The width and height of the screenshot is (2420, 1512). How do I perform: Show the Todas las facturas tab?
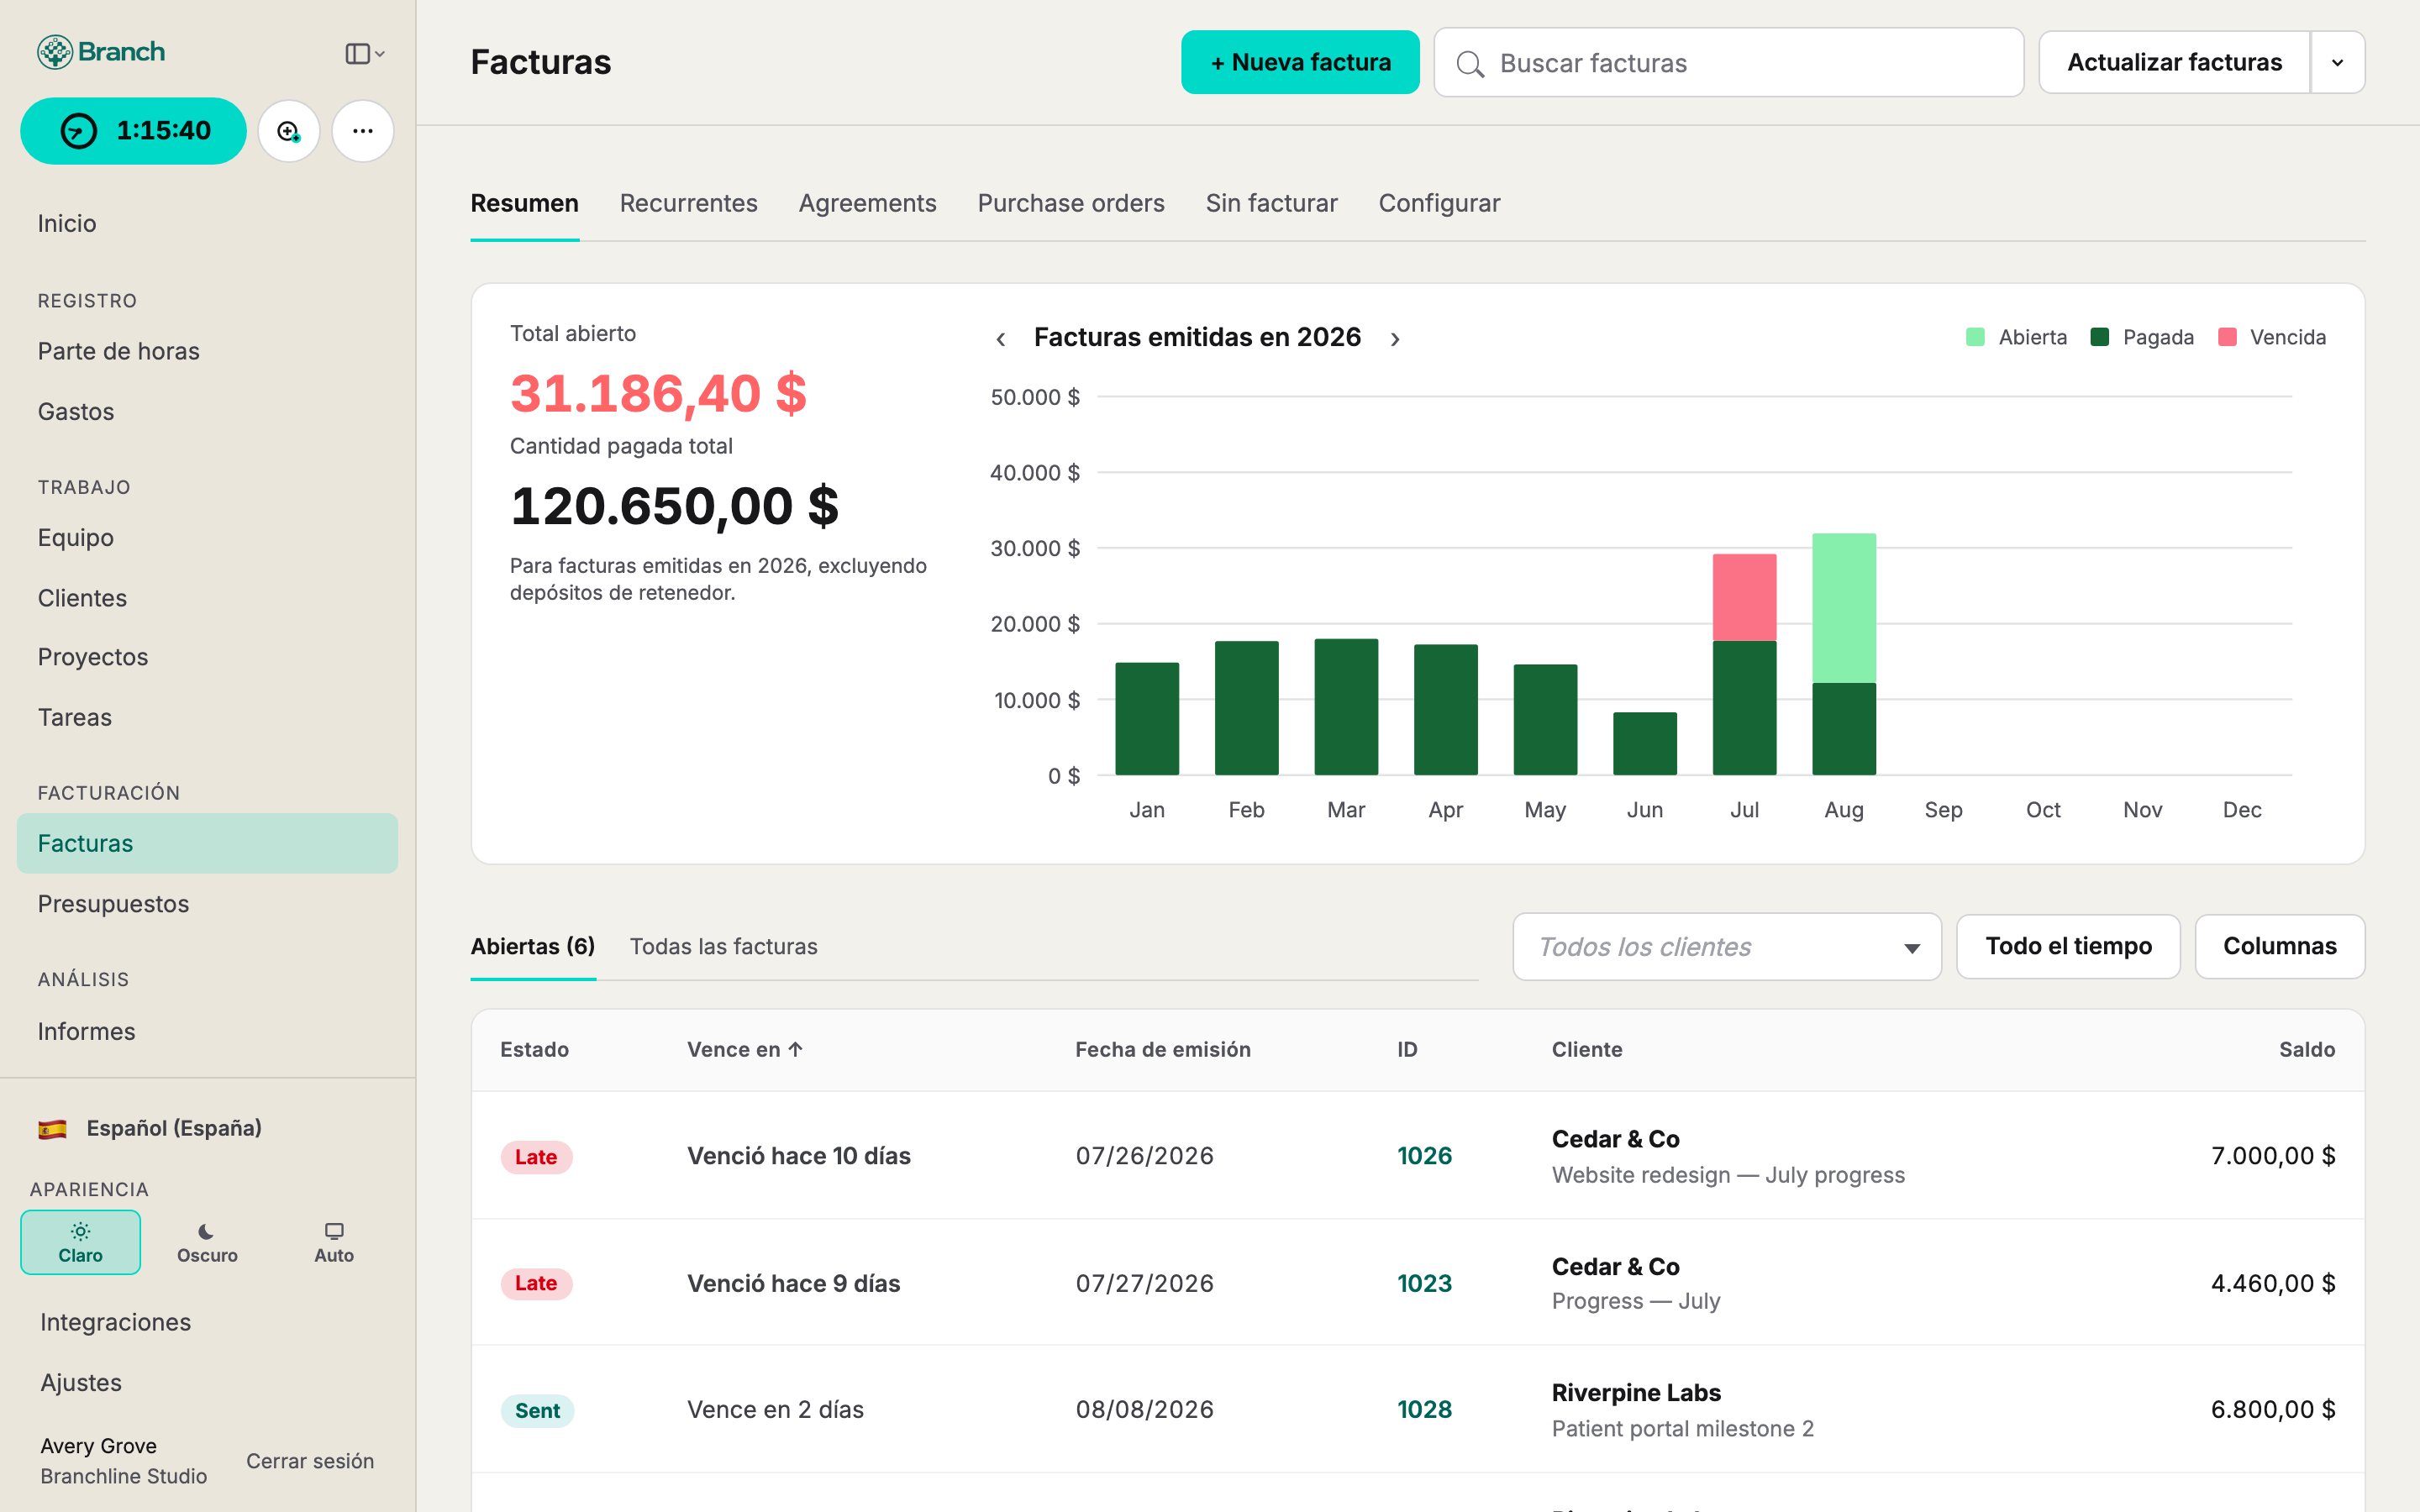click(x=723, y=946)
